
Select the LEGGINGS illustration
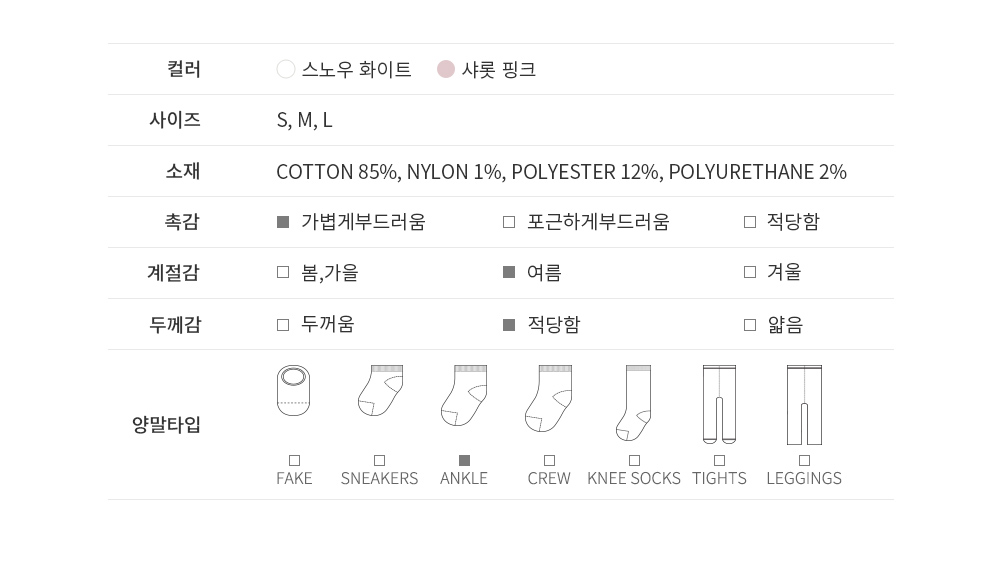[804, 404]
